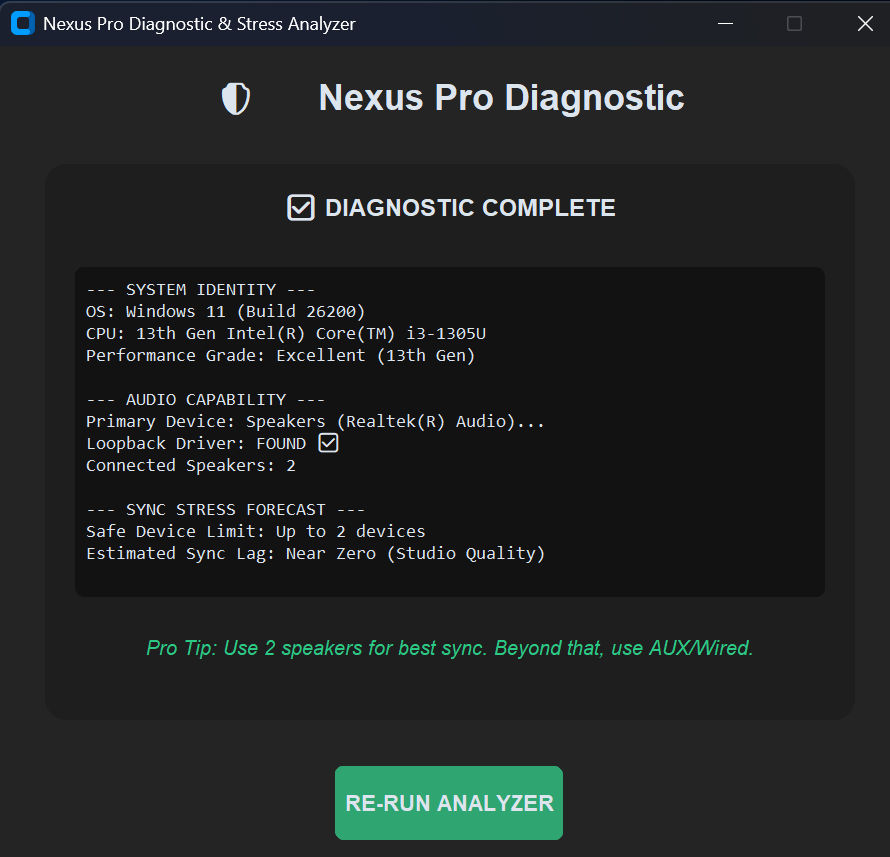Click the checkmark icon next to DIAGNOSTIC COMPLETE

300,207
